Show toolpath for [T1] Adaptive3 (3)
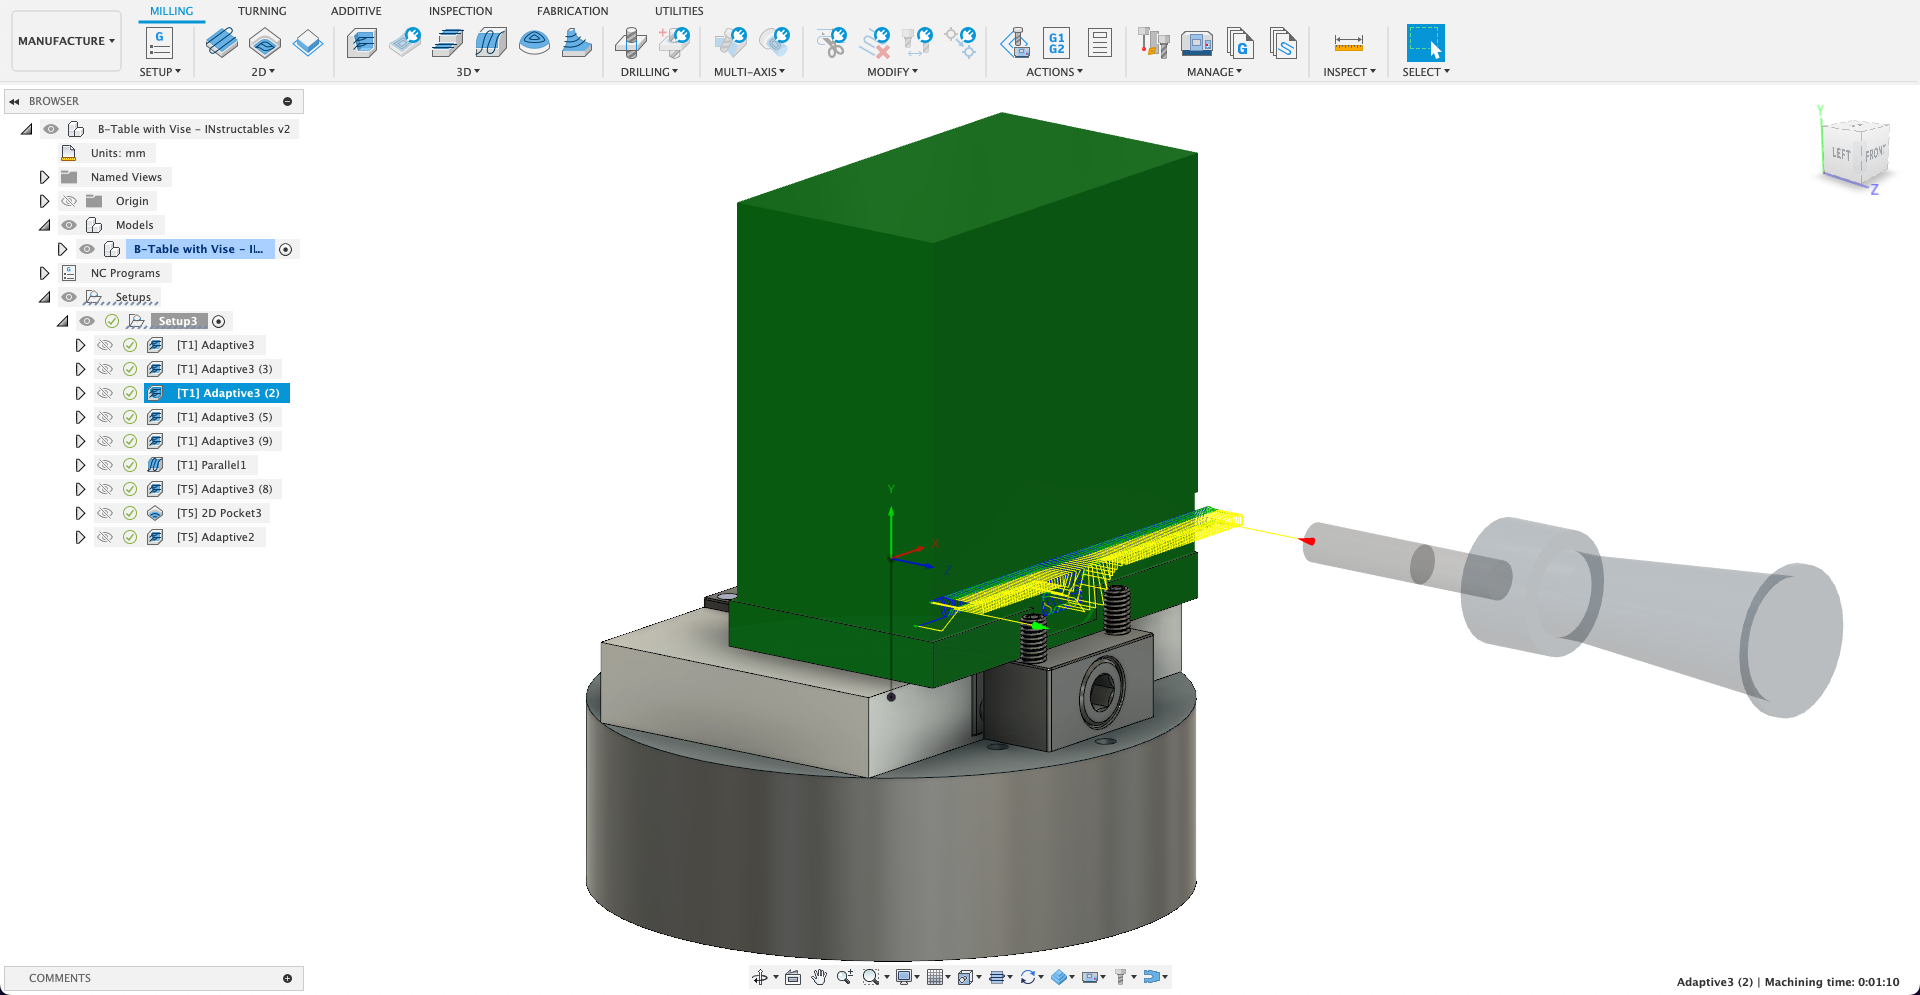This screenshot has height=995, width=1920. (x=105, y=369)
